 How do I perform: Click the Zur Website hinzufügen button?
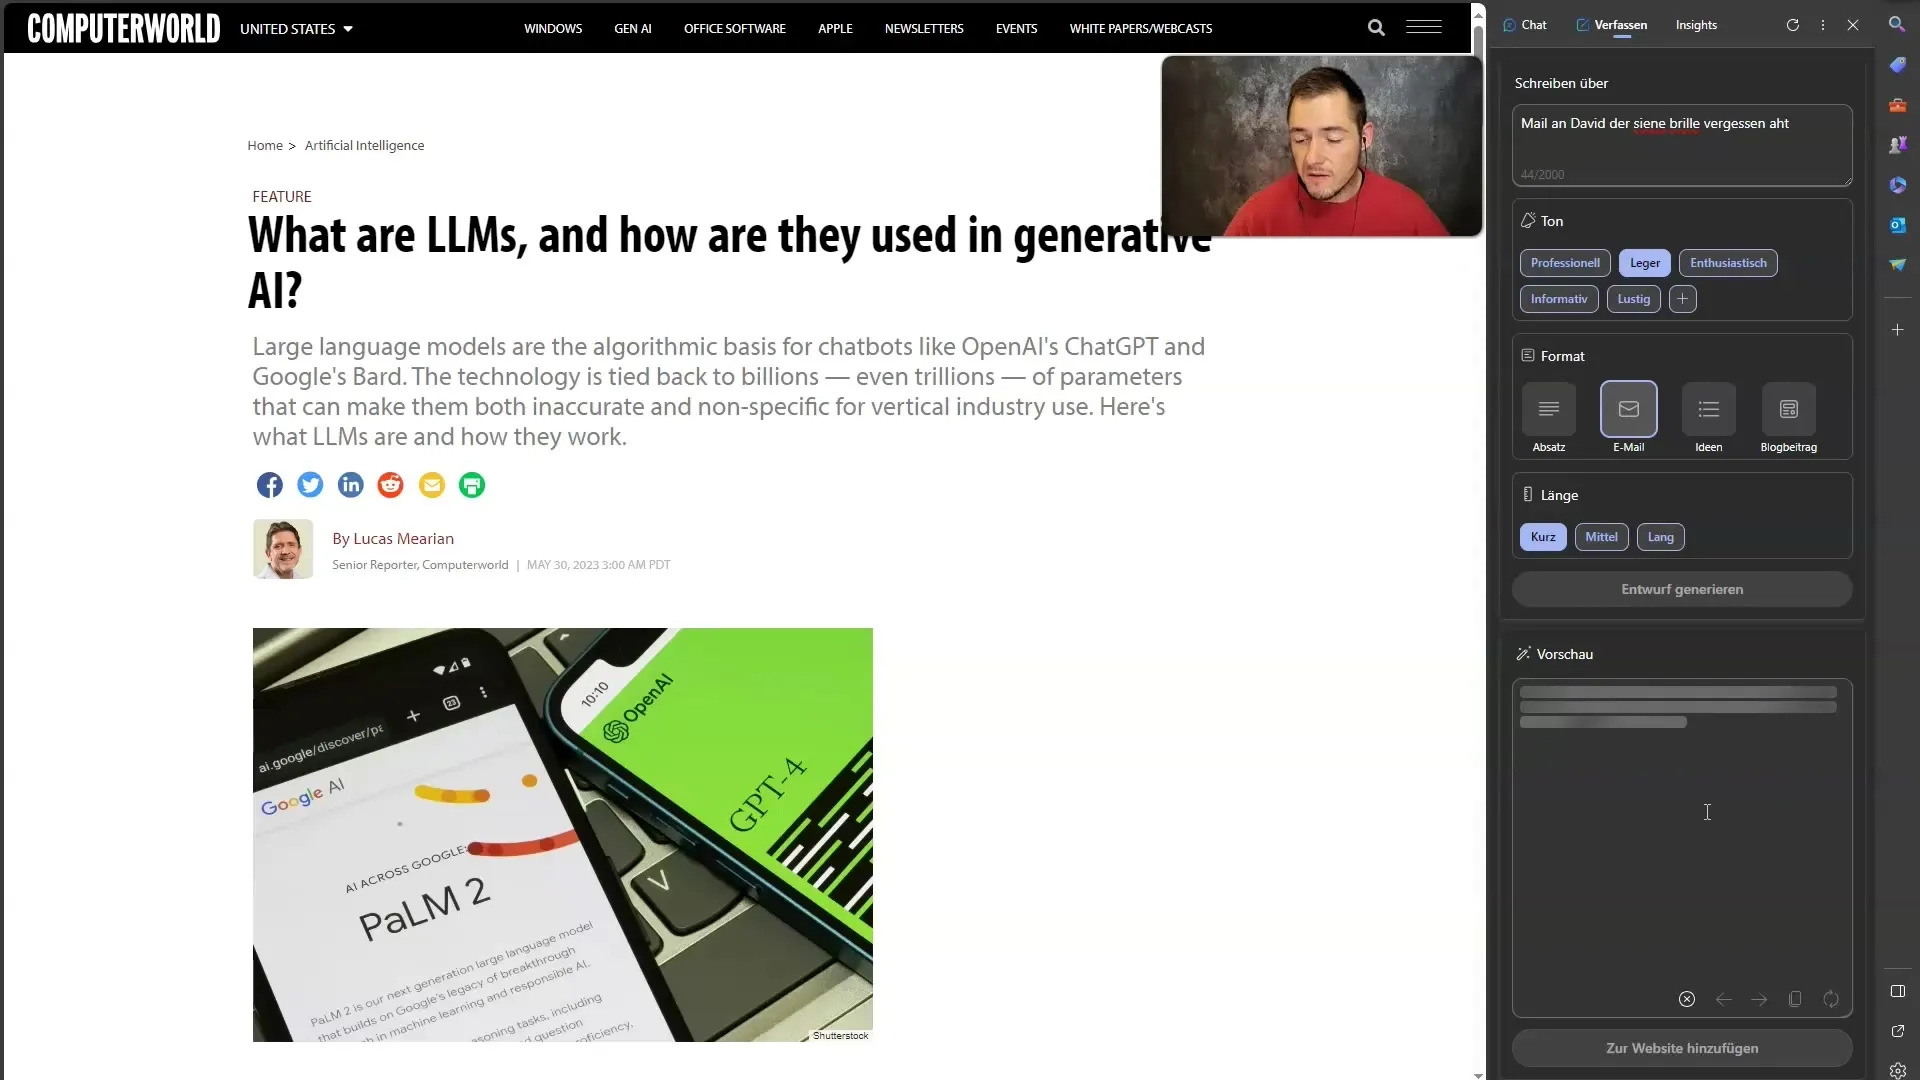[1681, 1047]
